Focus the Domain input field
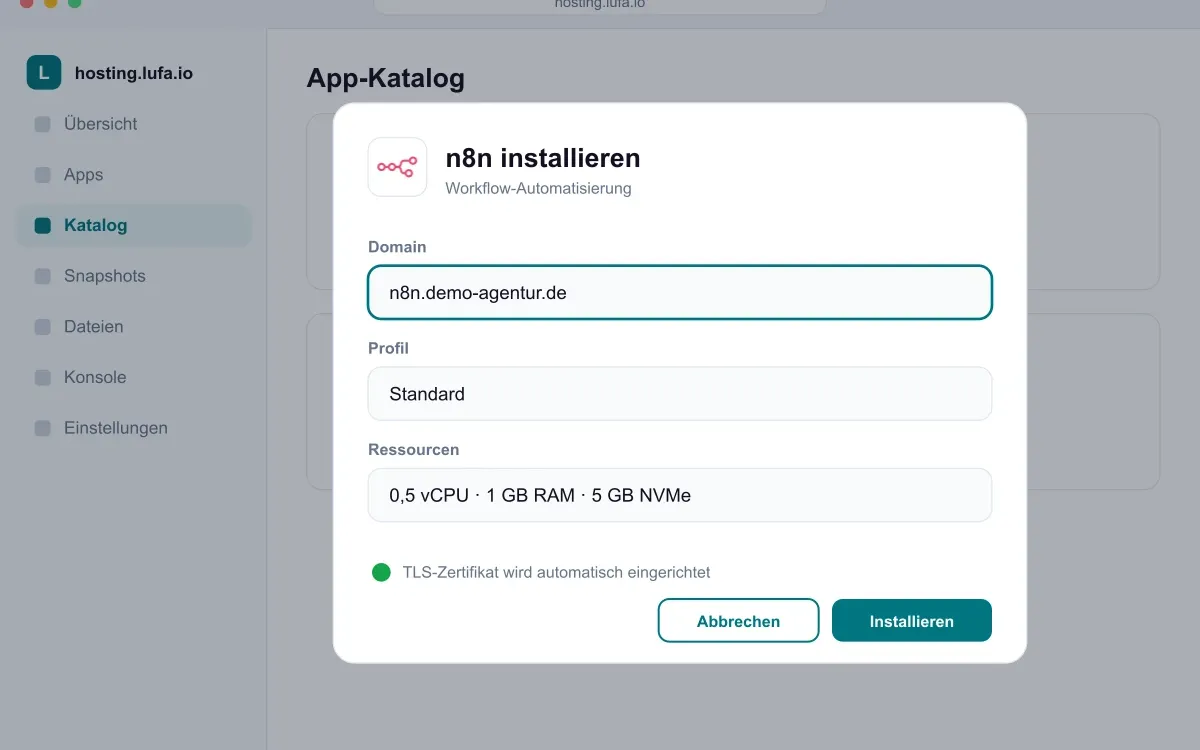This screenshot has width=1200, height=750. [680, 292]
